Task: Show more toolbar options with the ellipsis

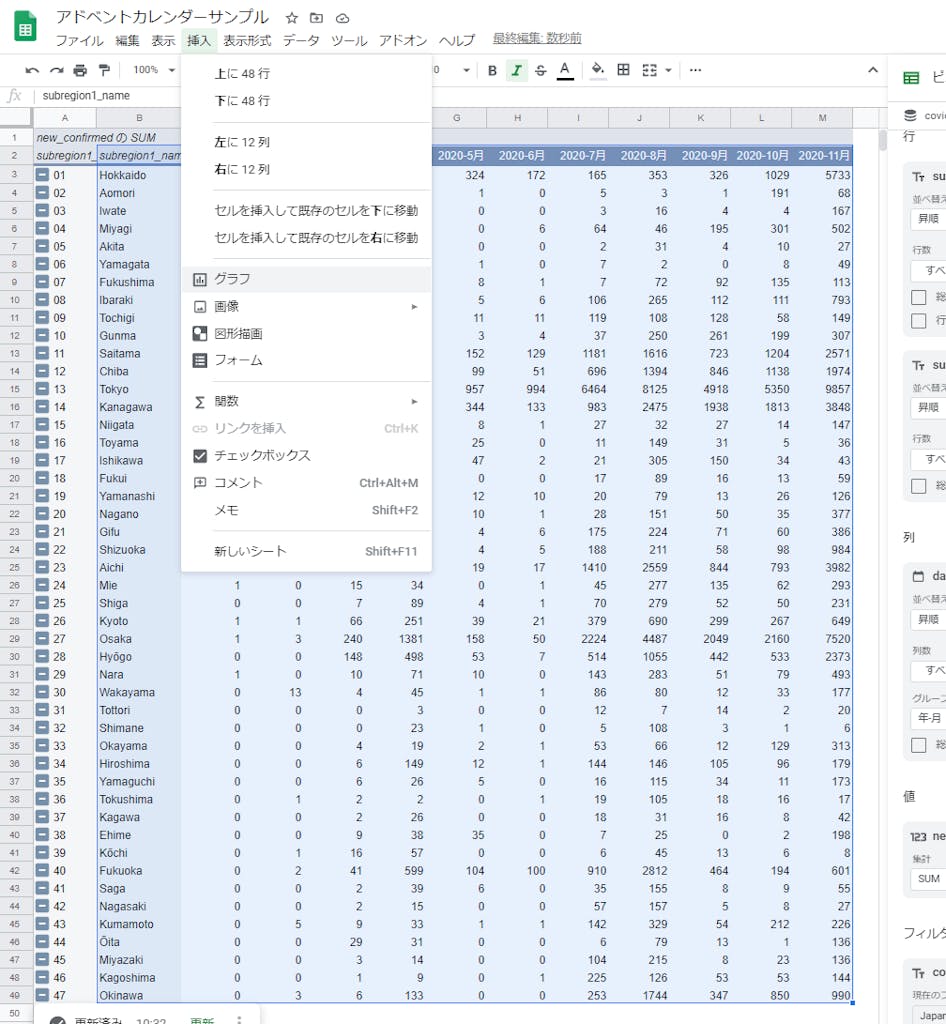Action: point(695,70)
